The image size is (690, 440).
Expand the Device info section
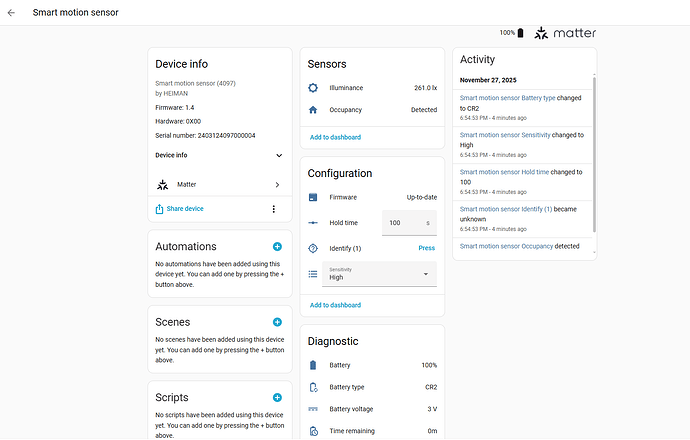(x=278, y=156)
